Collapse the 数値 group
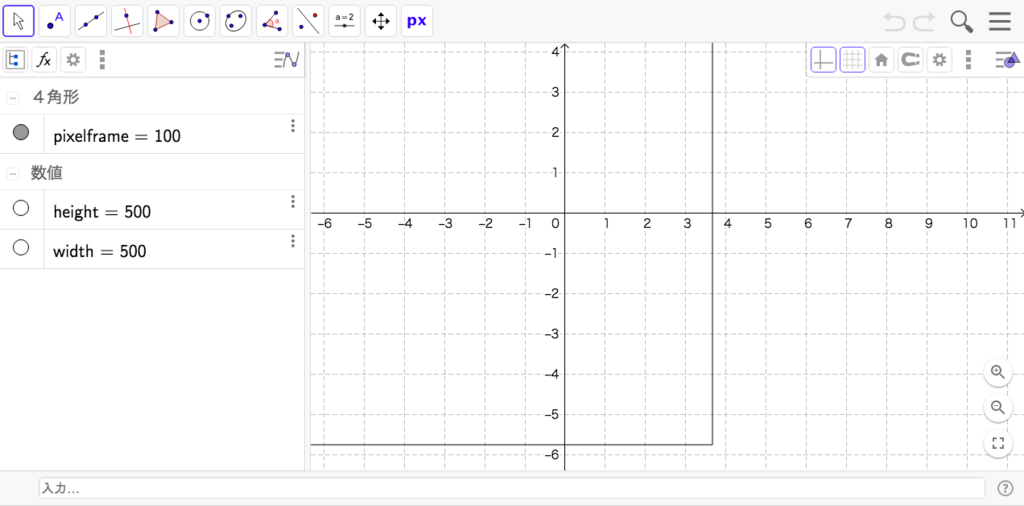Viewport: 1024px width, 506px height. coord(12,174)
